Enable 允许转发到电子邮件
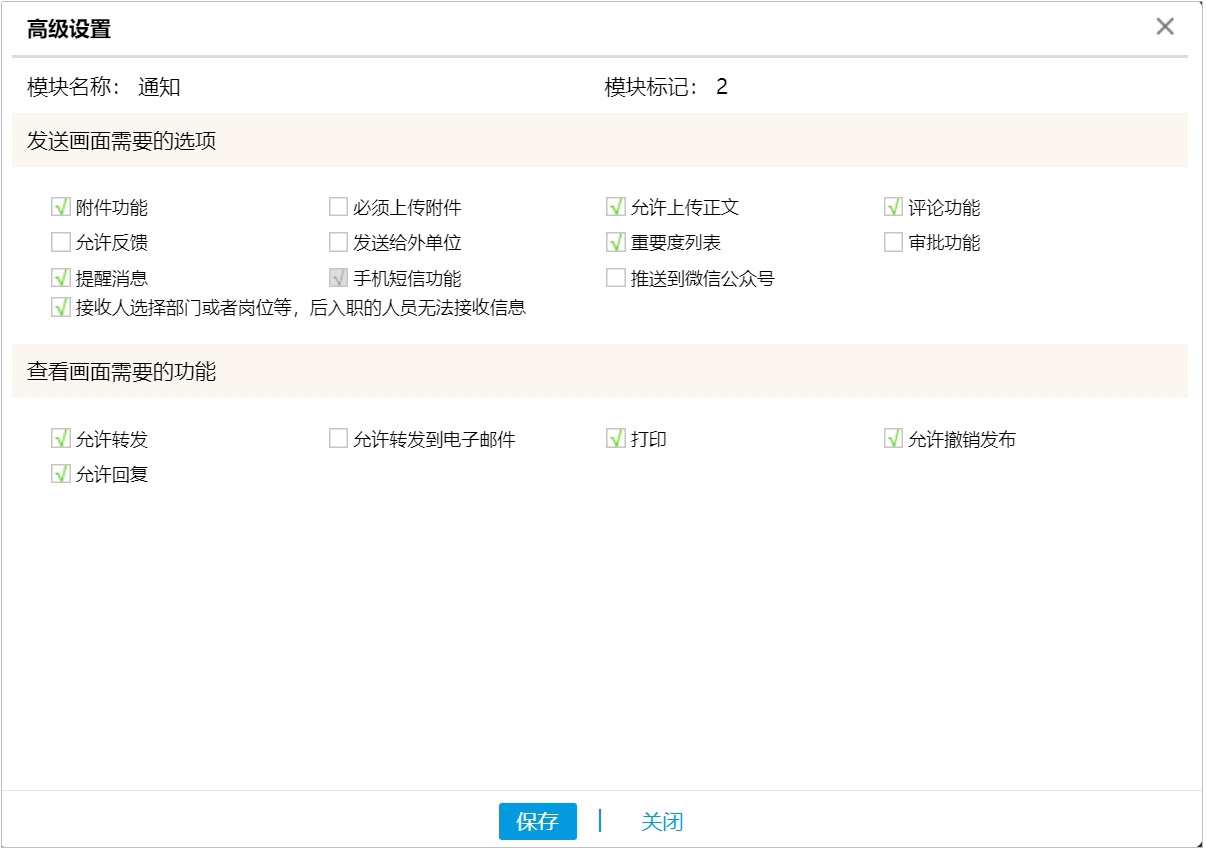The width and height of the screenshot is (1206, 851). tap(340, 438)
